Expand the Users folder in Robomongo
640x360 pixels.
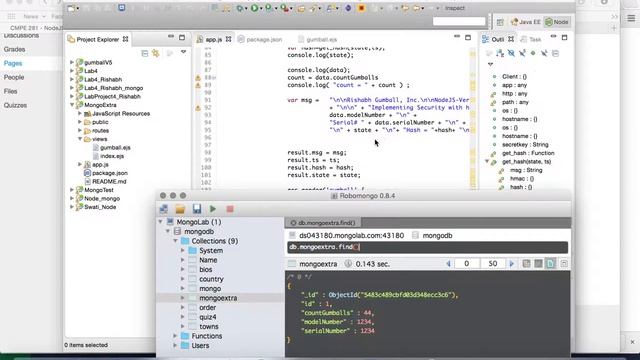click(176, 345)
